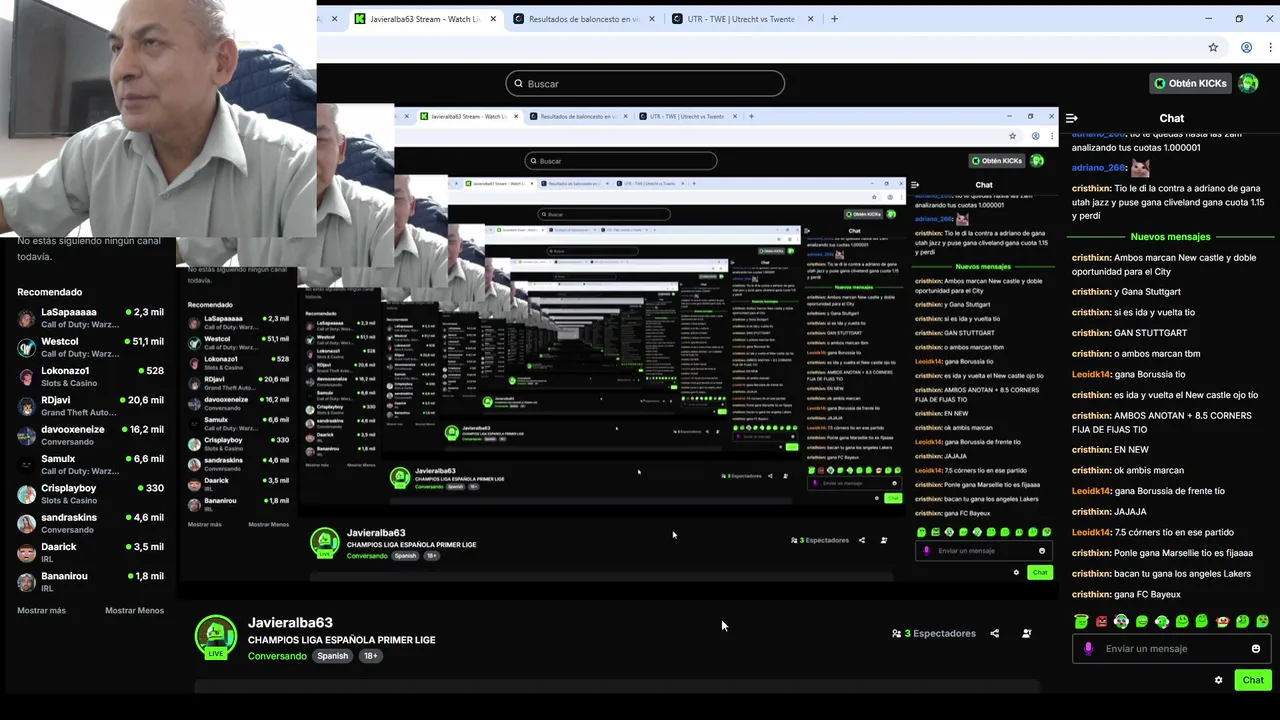Click the Obtén KICKs button

pos(1190,83)
